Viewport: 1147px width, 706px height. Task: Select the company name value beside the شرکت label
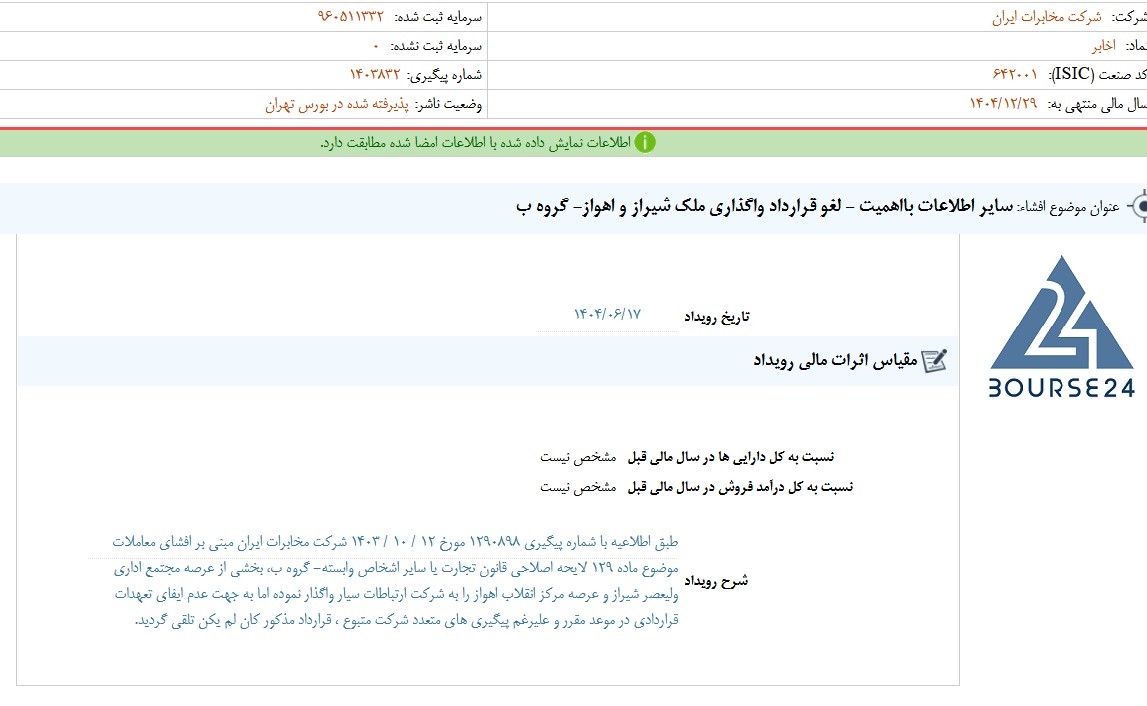[x=1047, y=17]
